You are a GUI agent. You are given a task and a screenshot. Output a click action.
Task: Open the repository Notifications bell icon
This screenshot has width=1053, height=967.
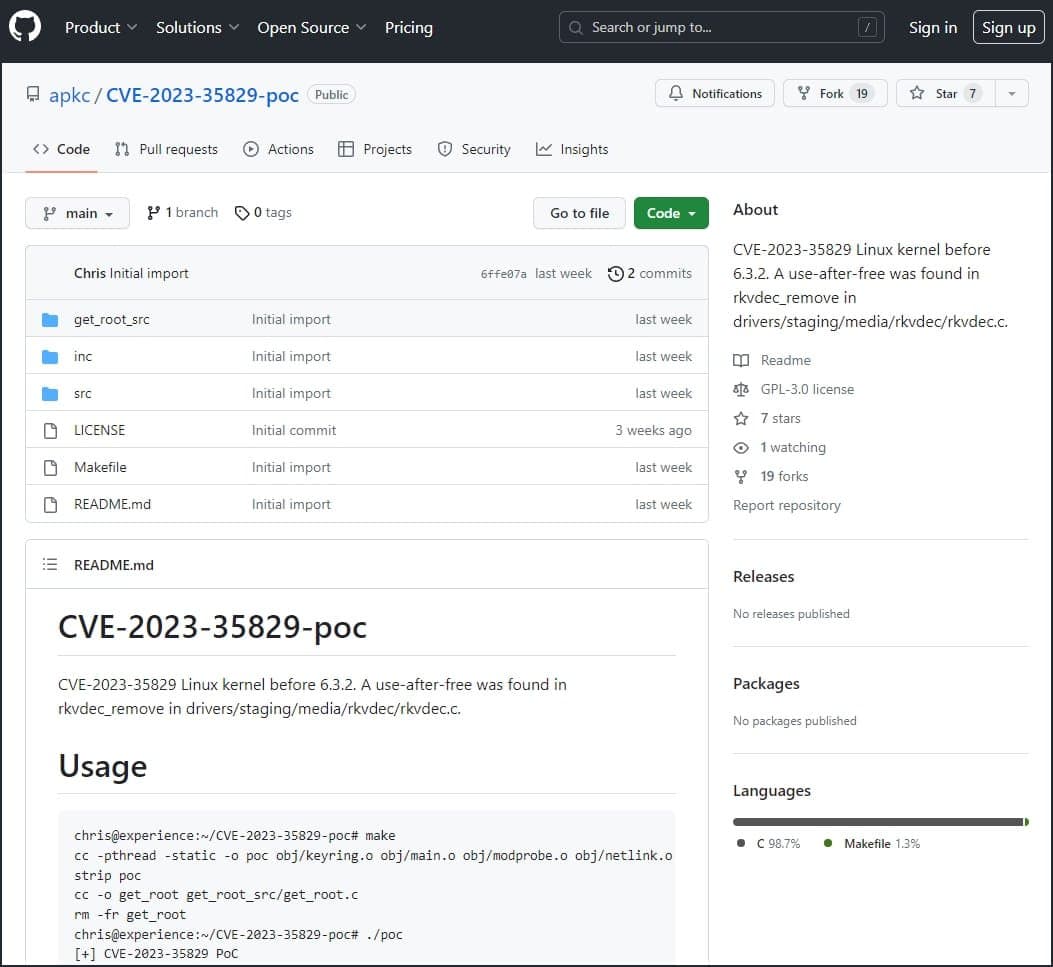(678, 93)
